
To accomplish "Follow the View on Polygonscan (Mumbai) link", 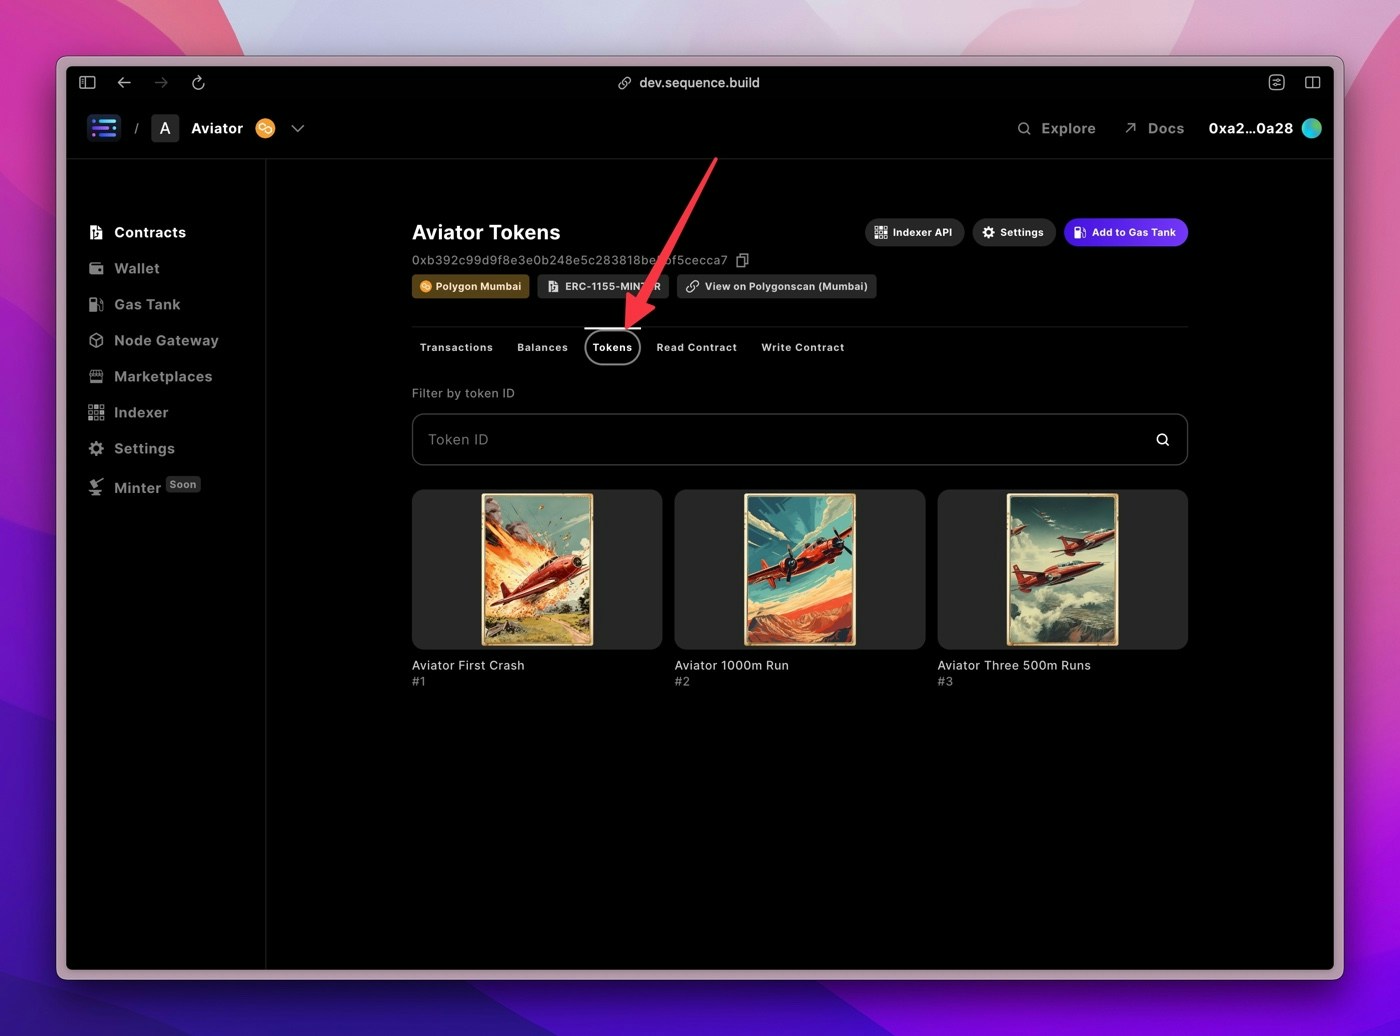I will (x=776, y=286).
